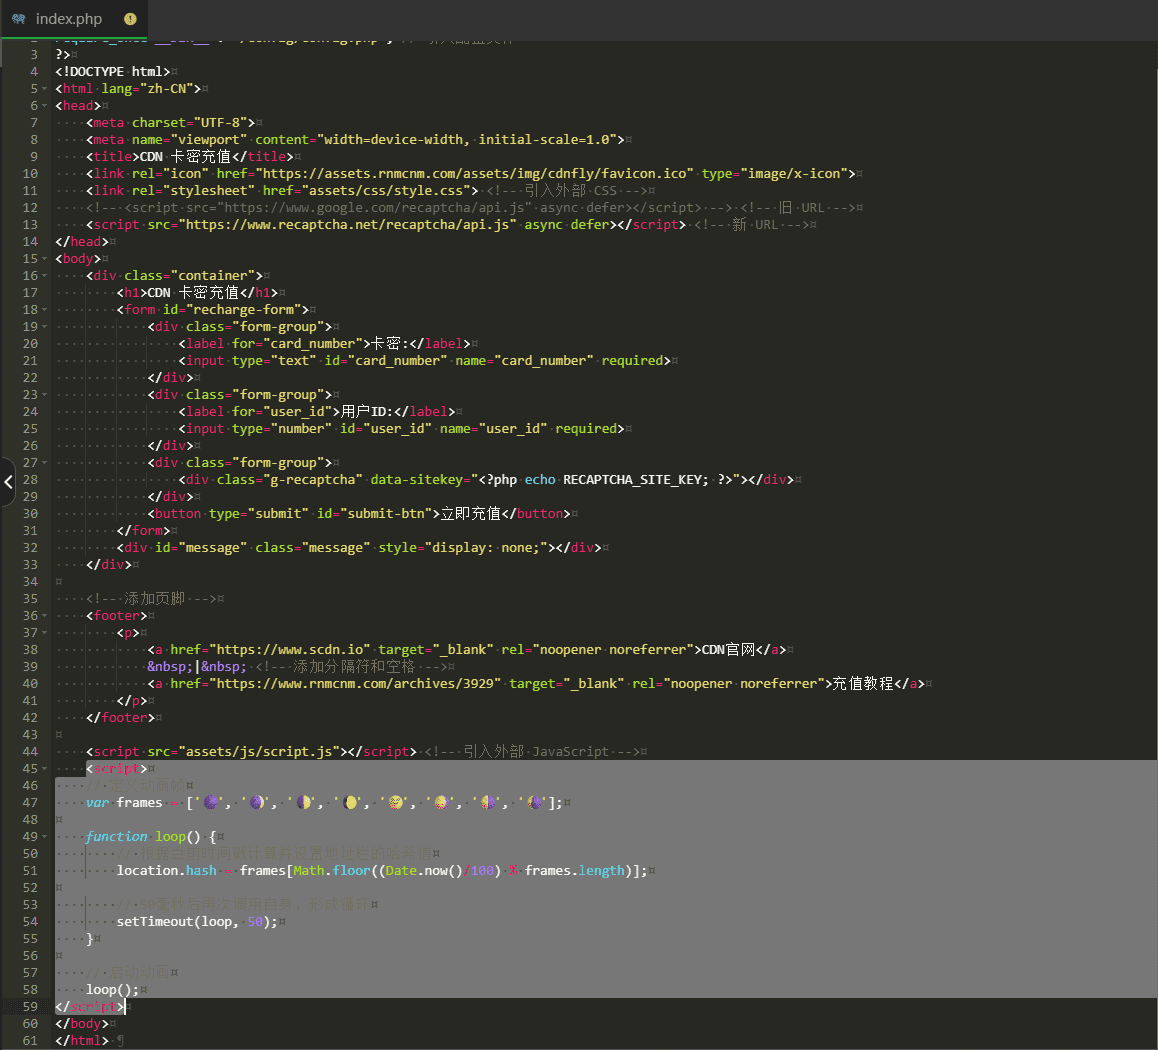Viewport: 1158px width, 1050px height.
Task: Place cursor in the favicon.ico URL string
Action: 474,174
